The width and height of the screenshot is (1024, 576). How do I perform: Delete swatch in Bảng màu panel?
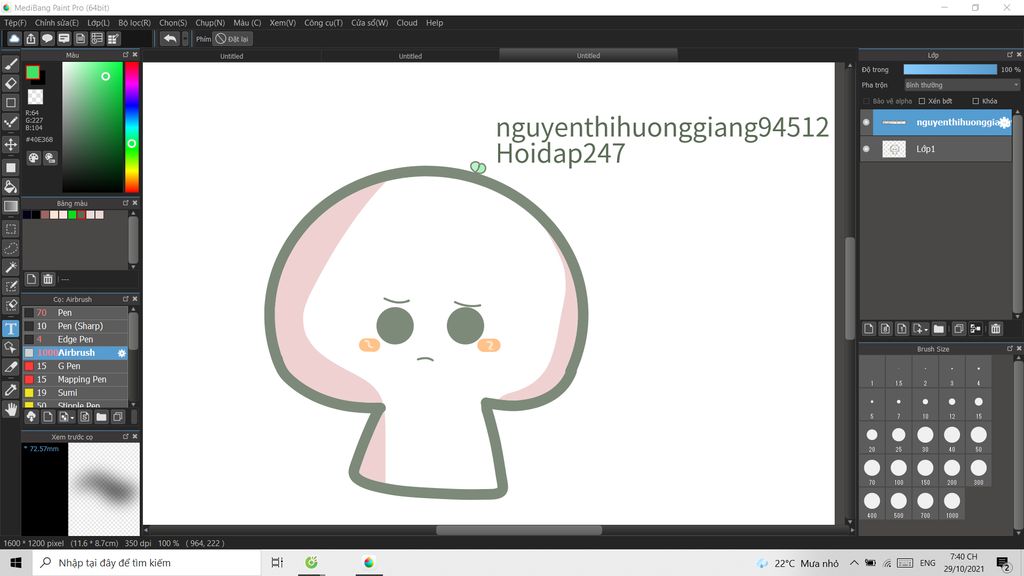coord(48,280)
